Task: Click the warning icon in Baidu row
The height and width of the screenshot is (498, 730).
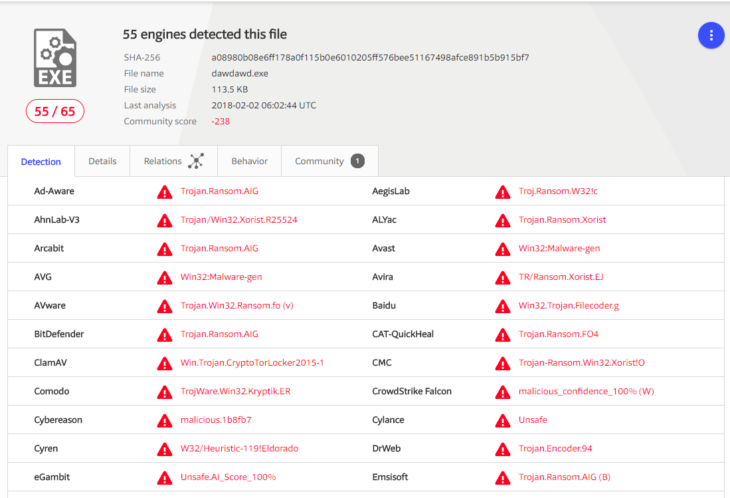Action: click(502, 306)
